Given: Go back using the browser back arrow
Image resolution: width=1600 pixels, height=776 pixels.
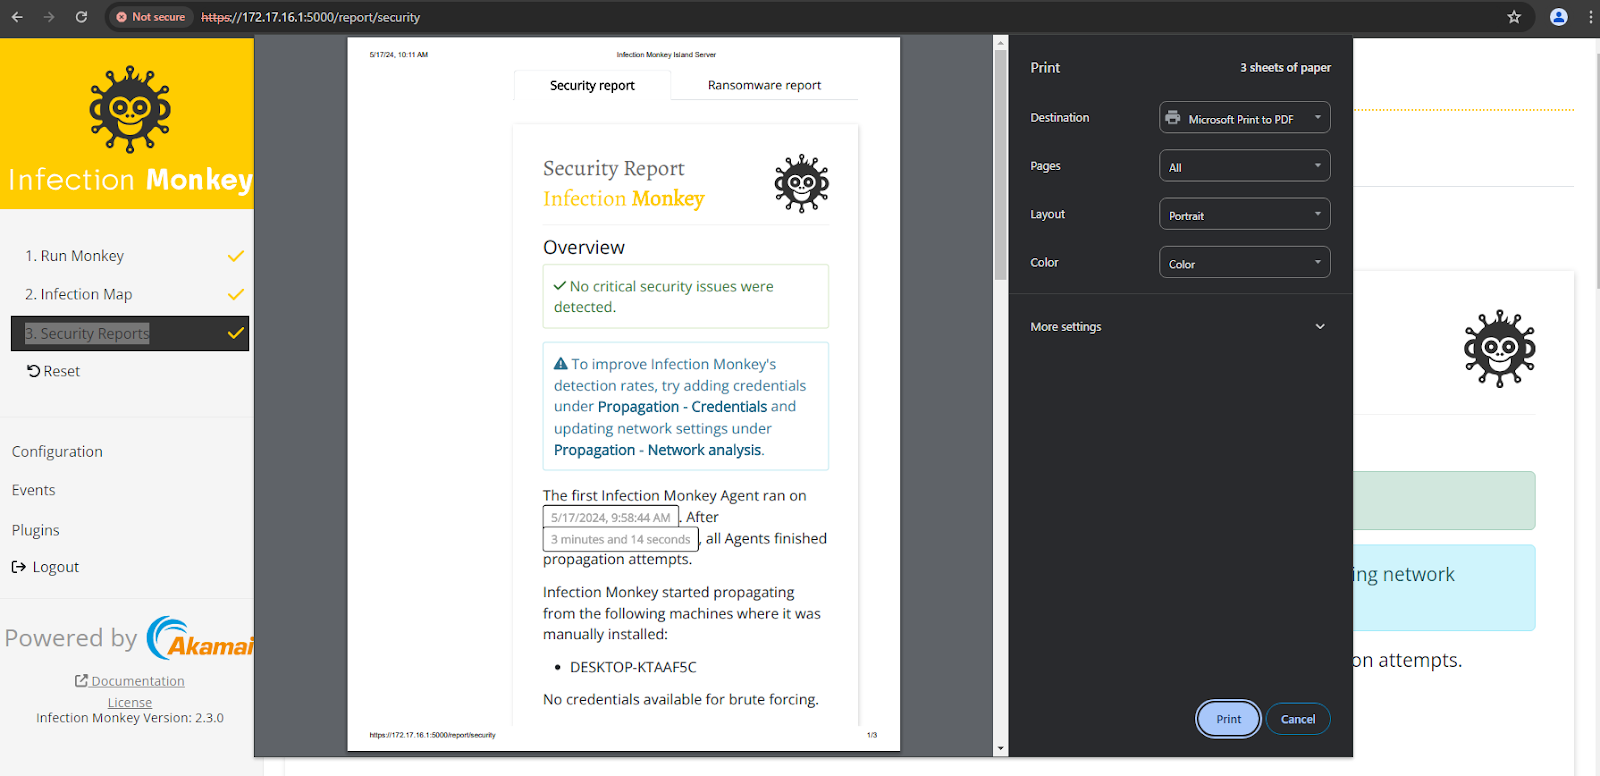Looking at the screenshot, I should pyautogui.click(x=17, y=17).
